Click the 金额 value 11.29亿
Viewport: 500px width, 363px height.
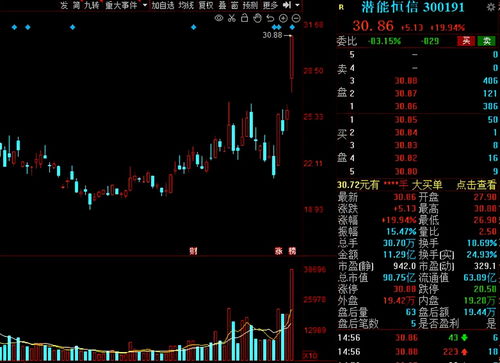point(400,255)
